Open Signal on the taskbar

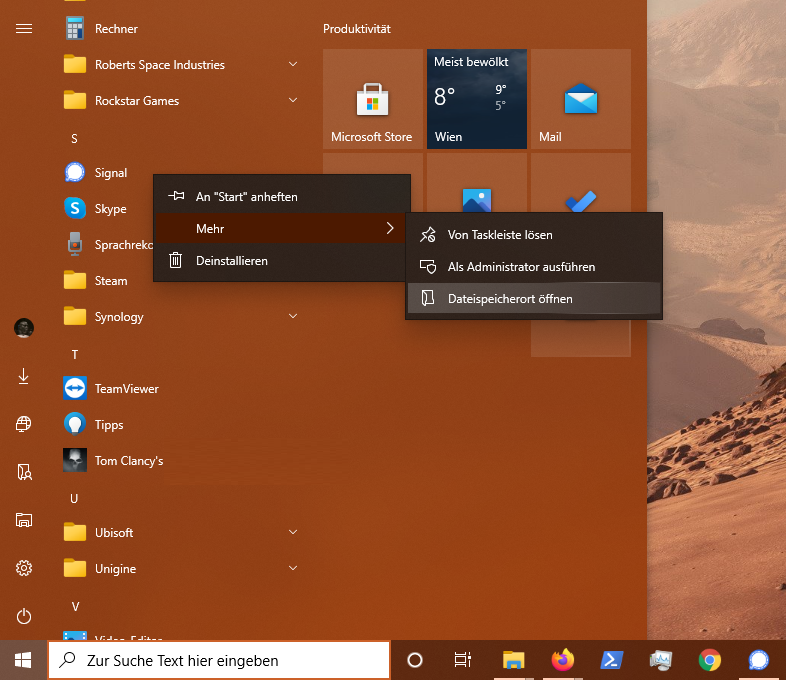point(759,660)
